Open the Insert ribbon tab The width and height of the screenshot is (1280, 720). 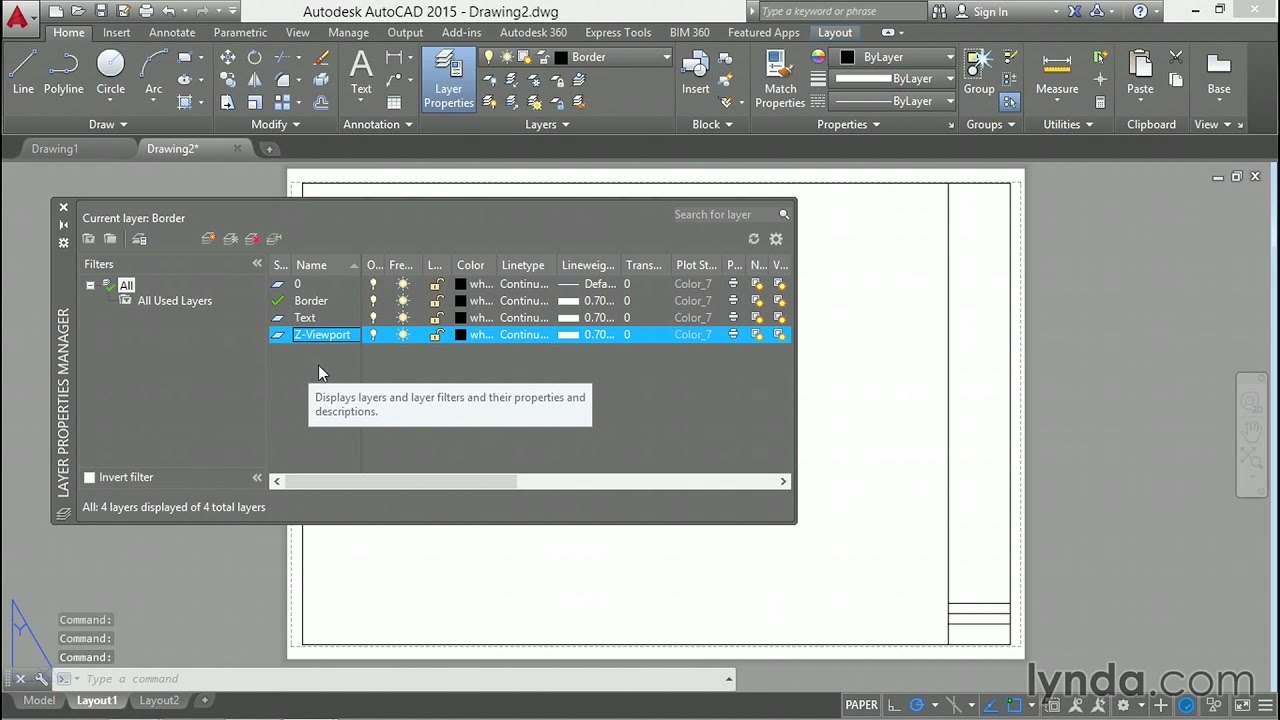116,32
